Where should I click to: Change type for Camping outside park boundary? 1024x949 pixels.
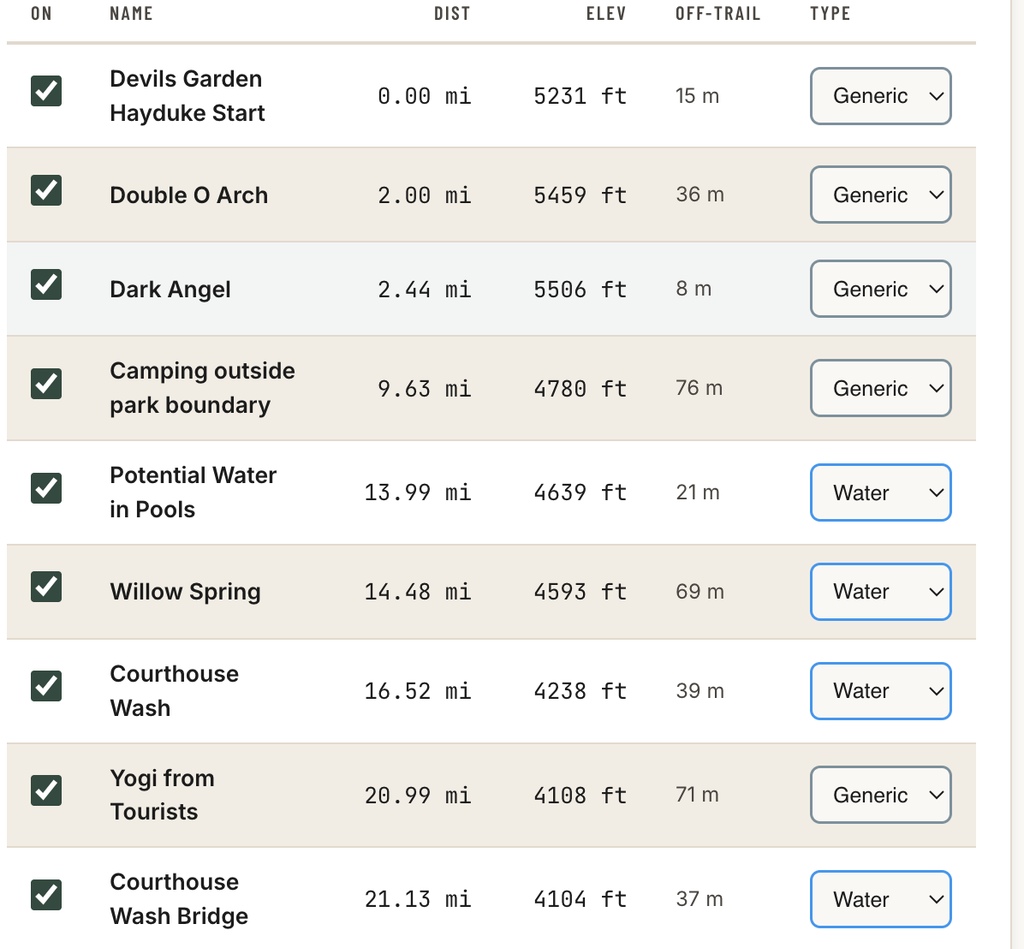coord(880,388)
